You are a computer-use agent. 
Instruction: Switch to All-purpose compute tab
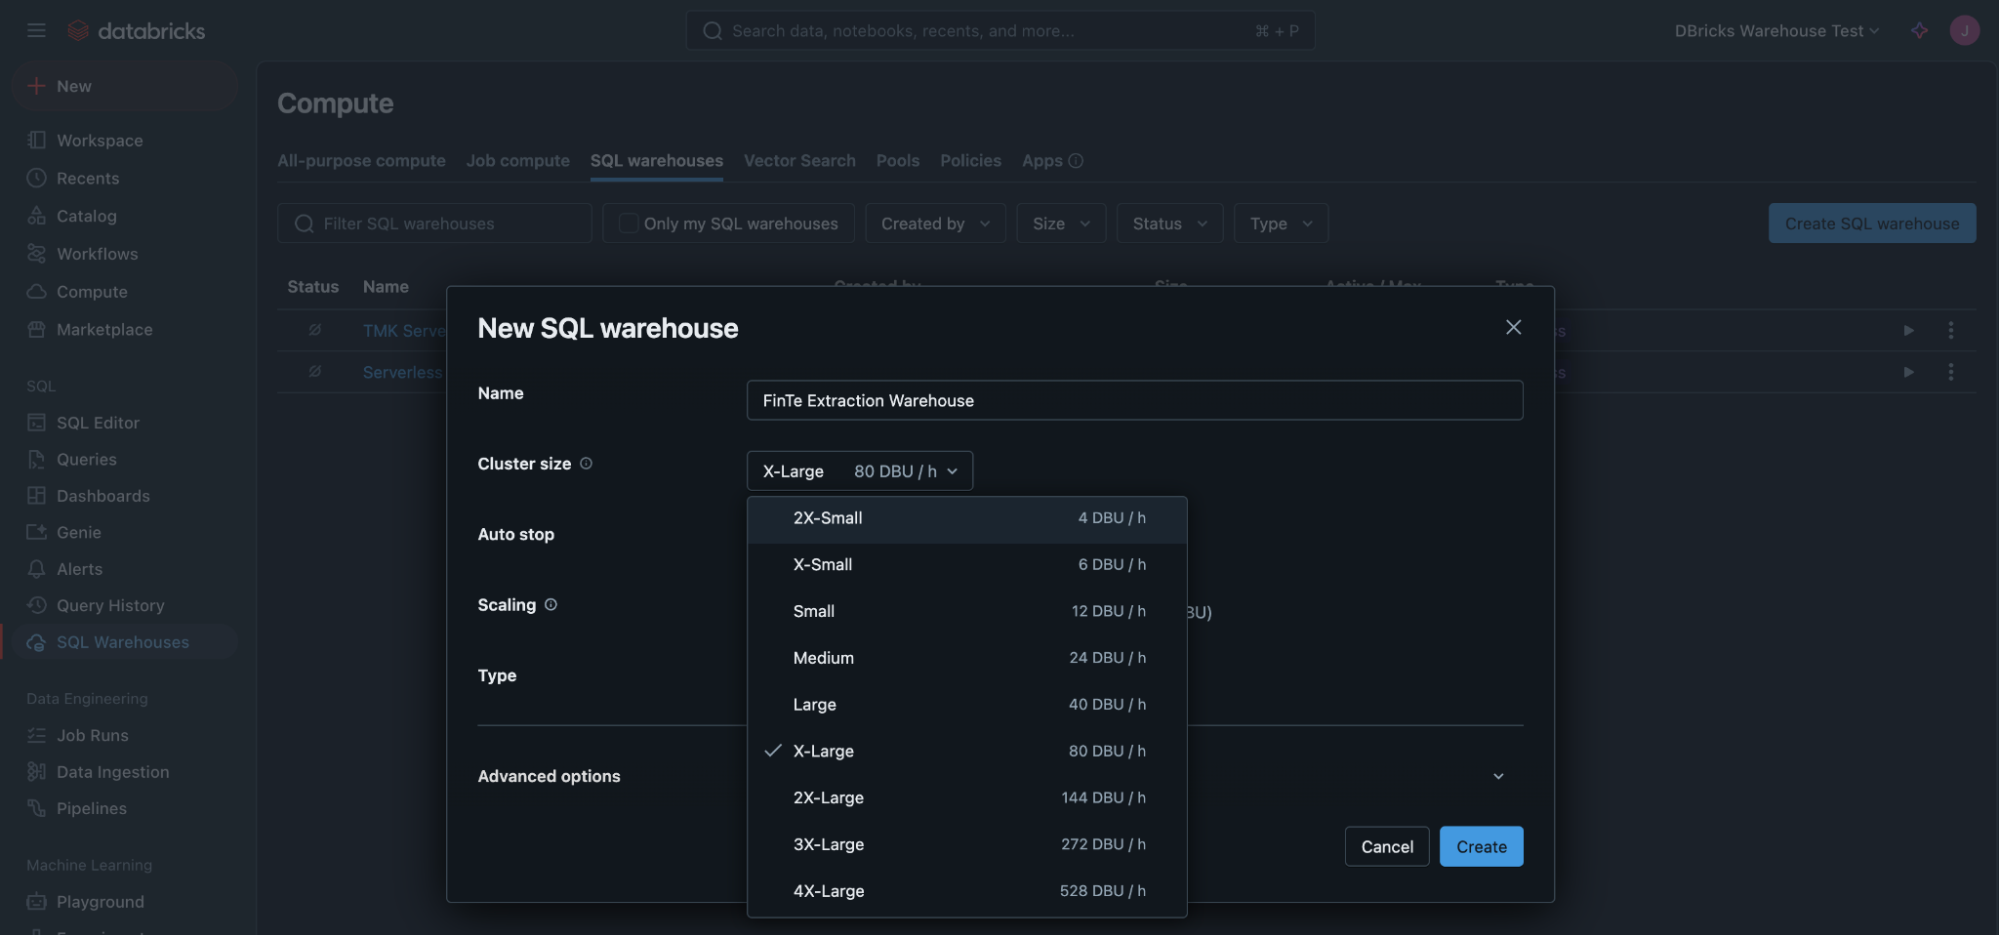coord(361,160)
